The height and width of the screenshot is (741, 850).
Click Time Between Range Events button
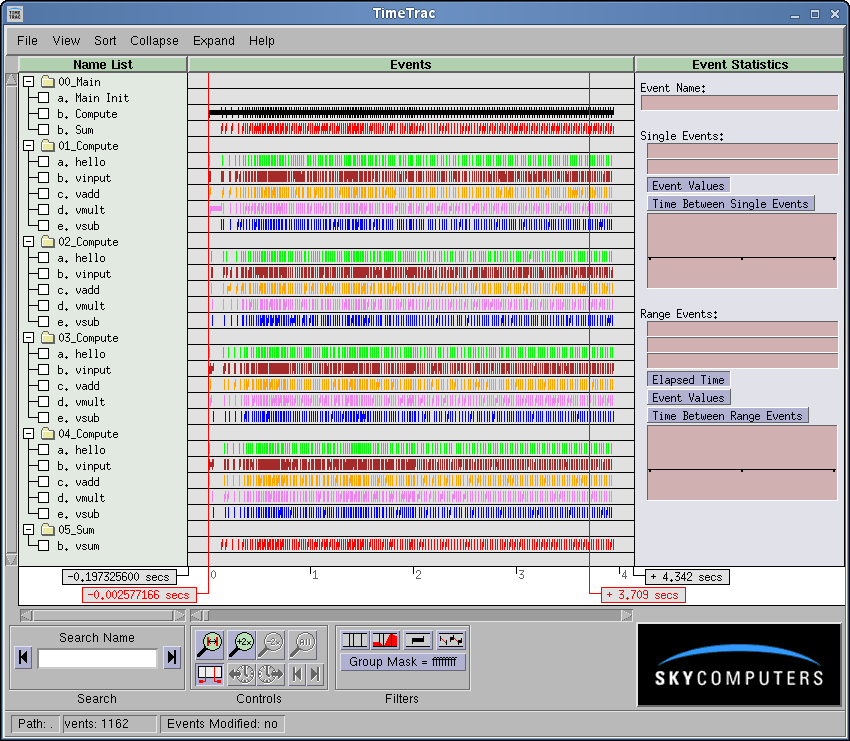727,416
